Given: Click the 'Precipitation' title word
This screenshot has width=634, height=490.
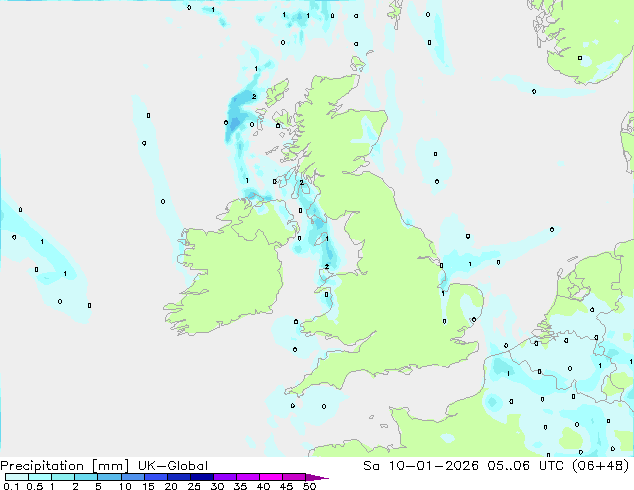Looking at the screenshot, I should pyautogui.click(x=42, y=466).
